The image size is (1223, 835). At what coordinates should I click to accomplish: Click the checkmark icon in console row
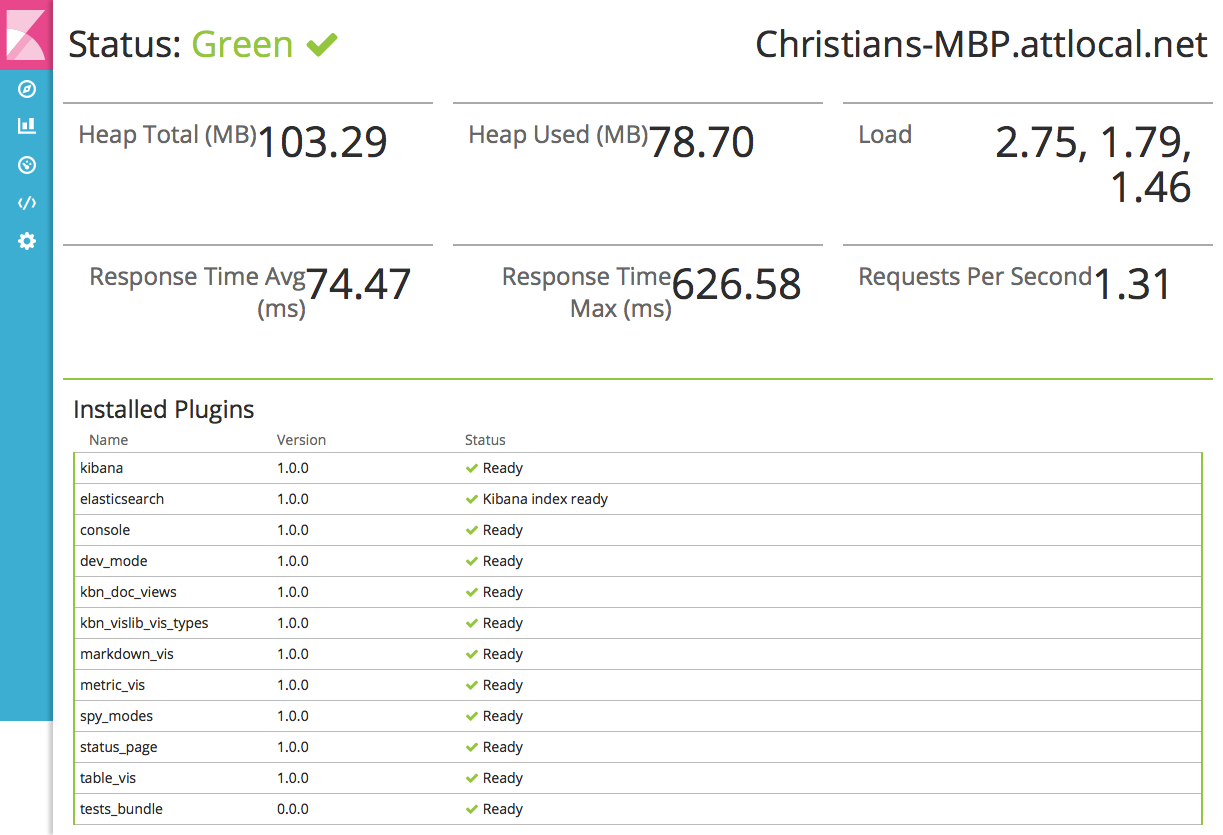471,530
